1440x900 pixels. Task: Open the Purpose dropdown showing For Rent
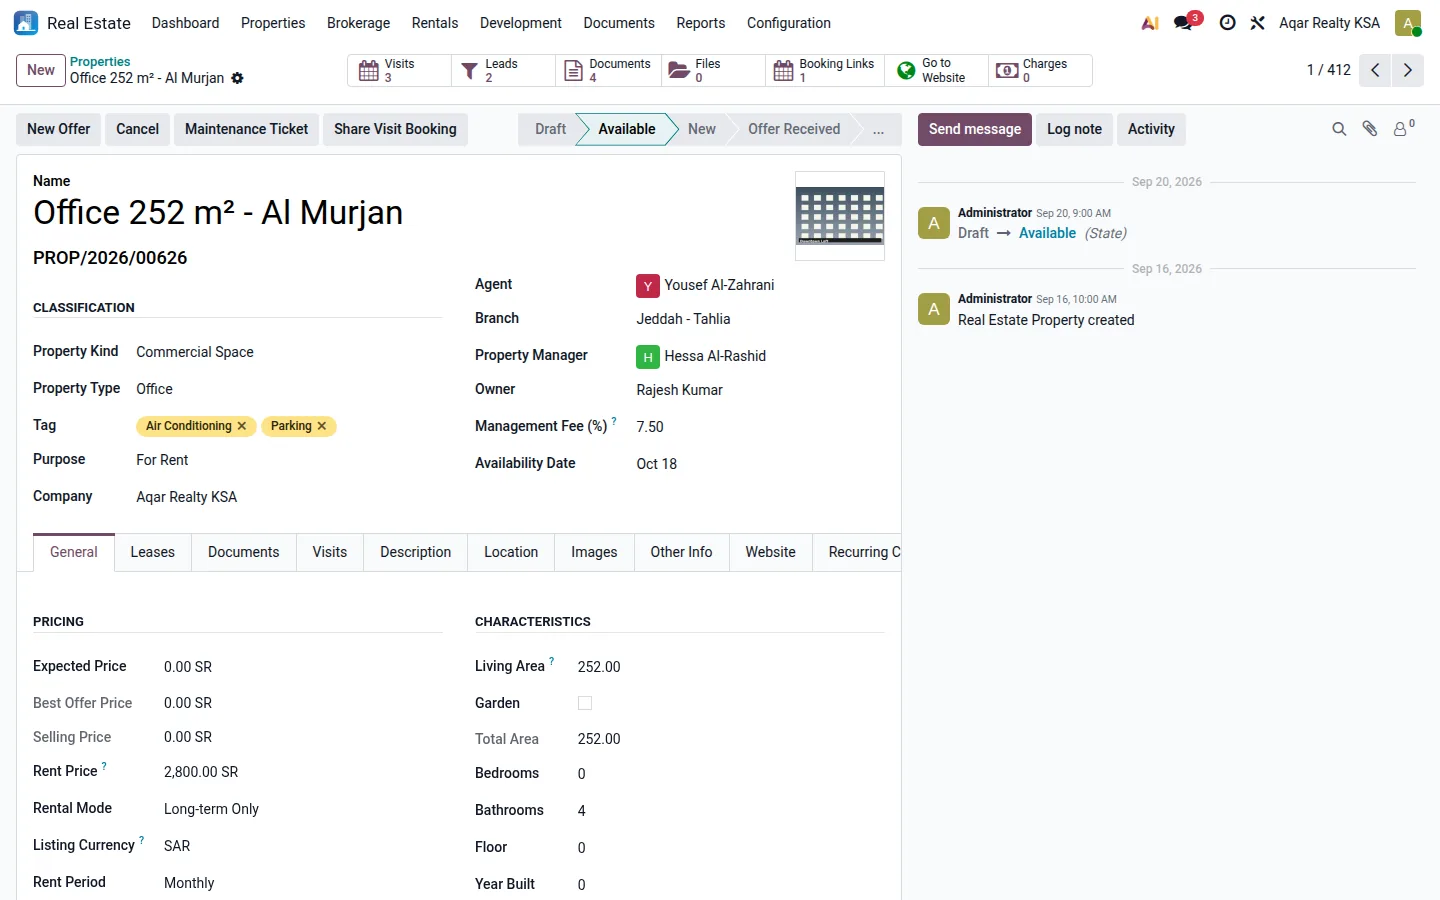288,460
